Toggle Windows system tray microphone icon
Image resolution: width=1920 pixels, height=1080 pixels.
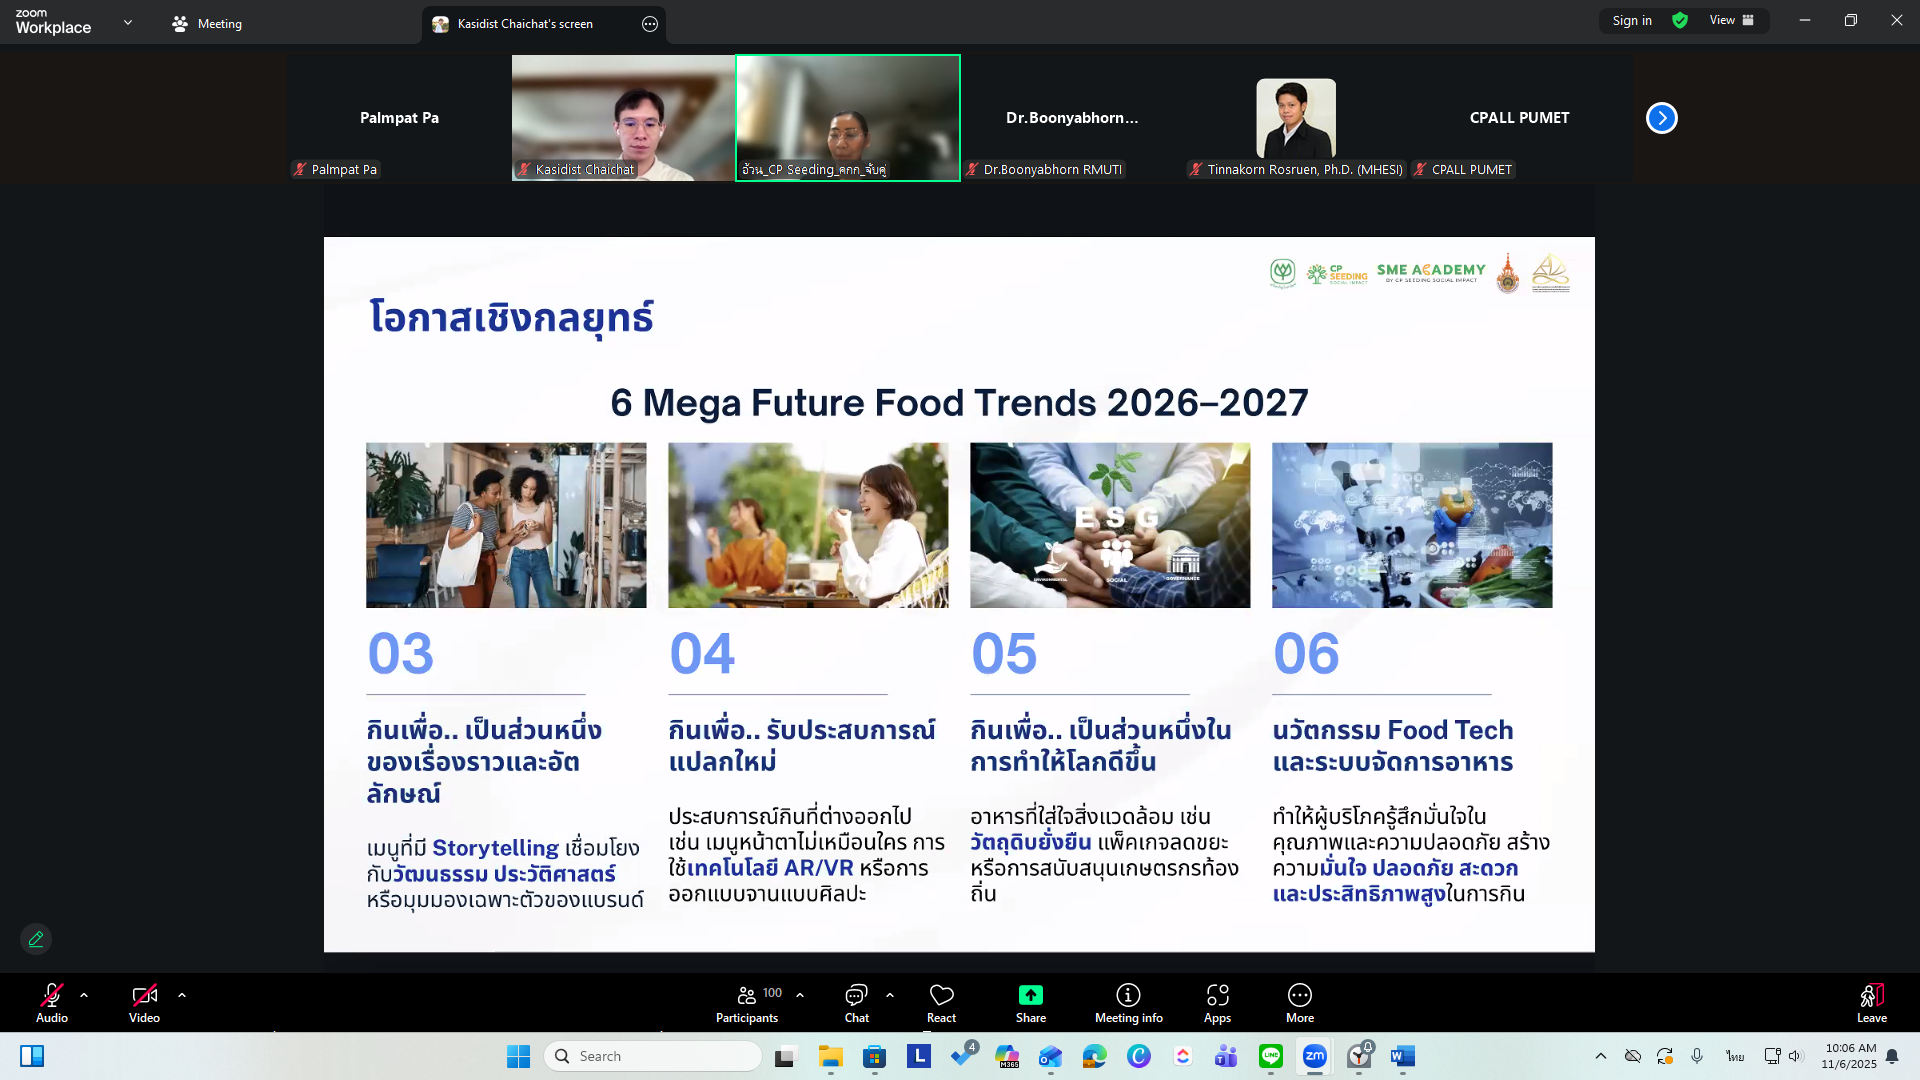pyautogui.click(x=1697, y=1056)
